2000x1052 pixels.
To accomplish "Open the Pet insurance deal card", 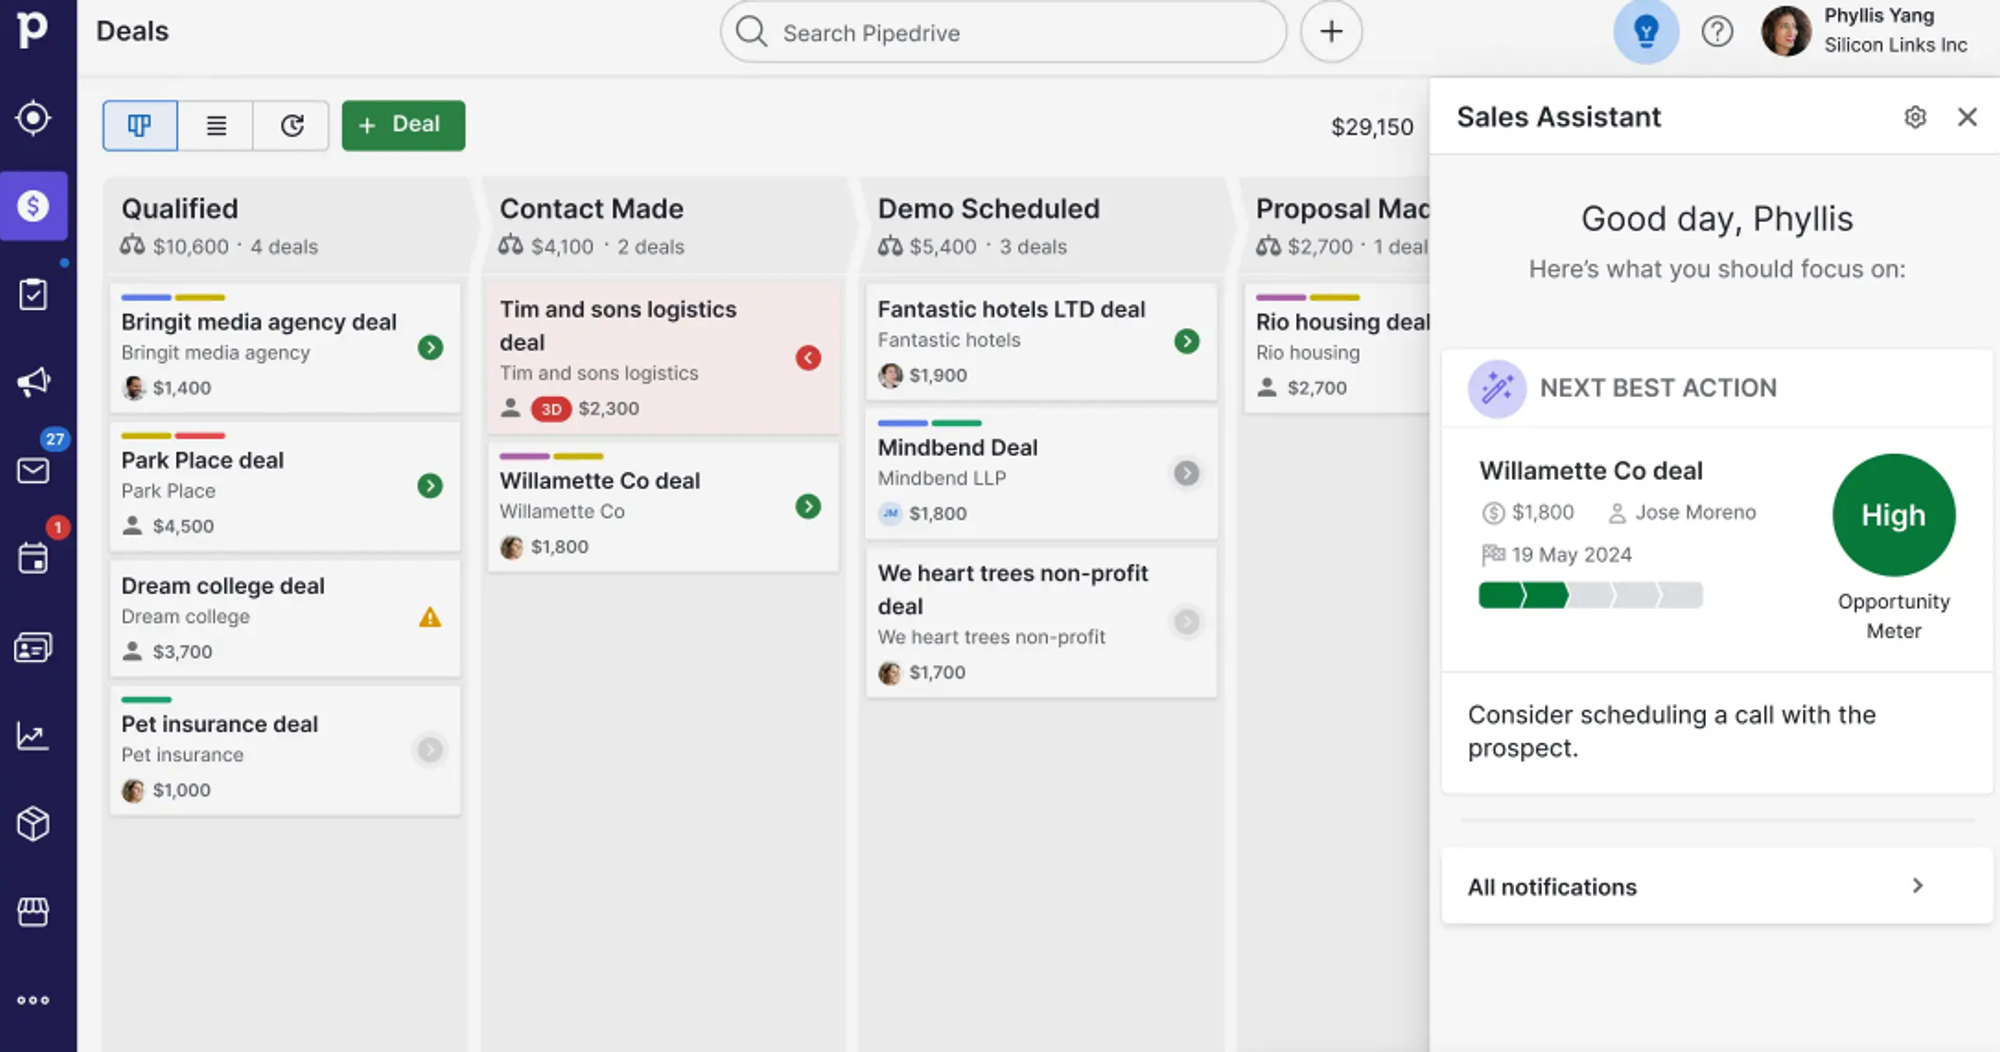I will 285,750.
